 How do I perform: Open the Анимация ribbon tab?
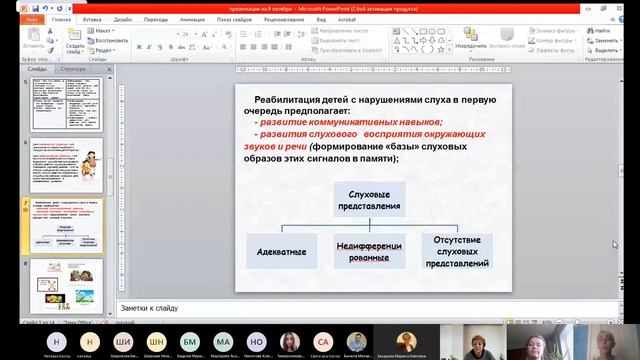(192, 19)
